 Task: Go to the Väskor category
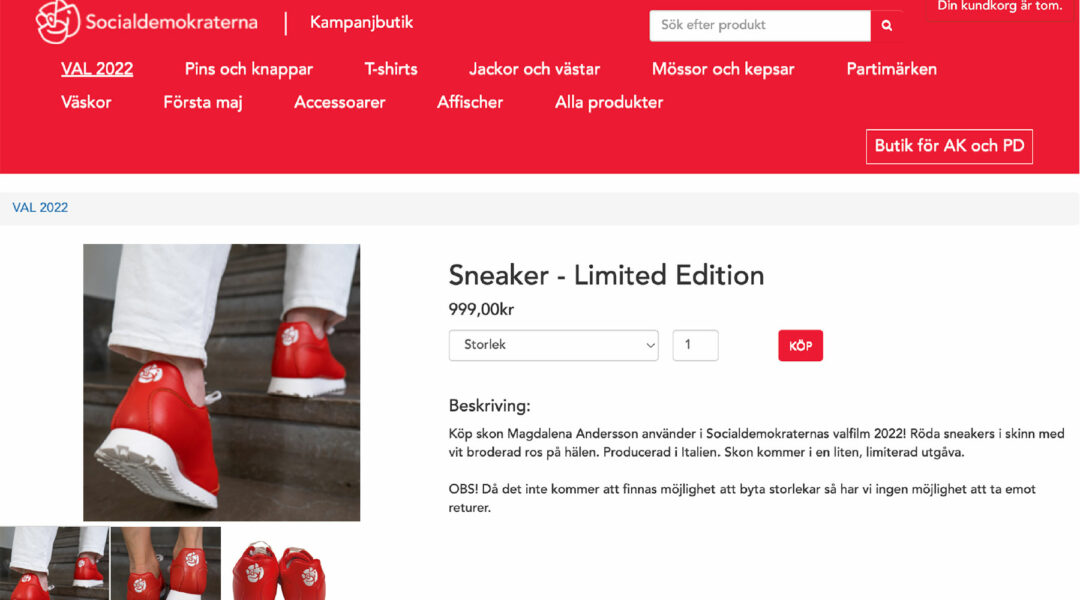[86, 103]
